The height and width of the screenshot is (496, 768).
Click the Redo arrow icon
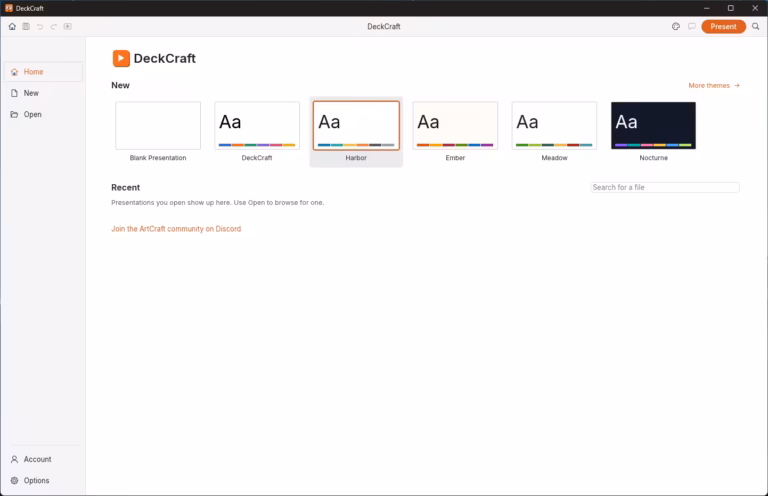[x=53, y=26]
